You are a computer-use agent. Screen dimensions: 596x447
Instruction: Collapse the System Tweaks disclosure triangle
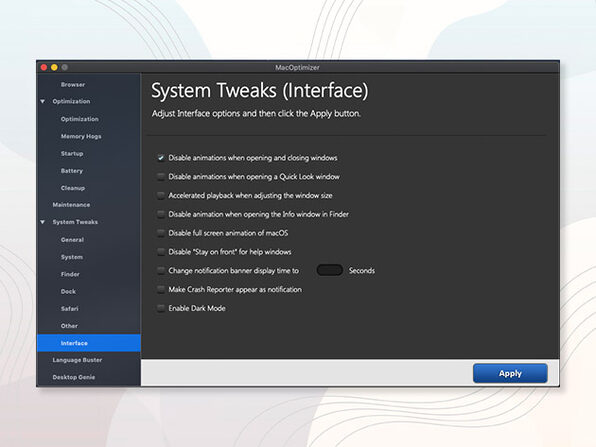click(x=43, y=222)
